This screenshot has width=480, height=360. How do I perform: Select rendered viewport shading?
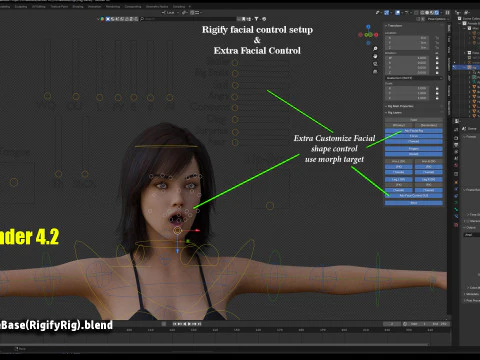[x=437, y=12]
